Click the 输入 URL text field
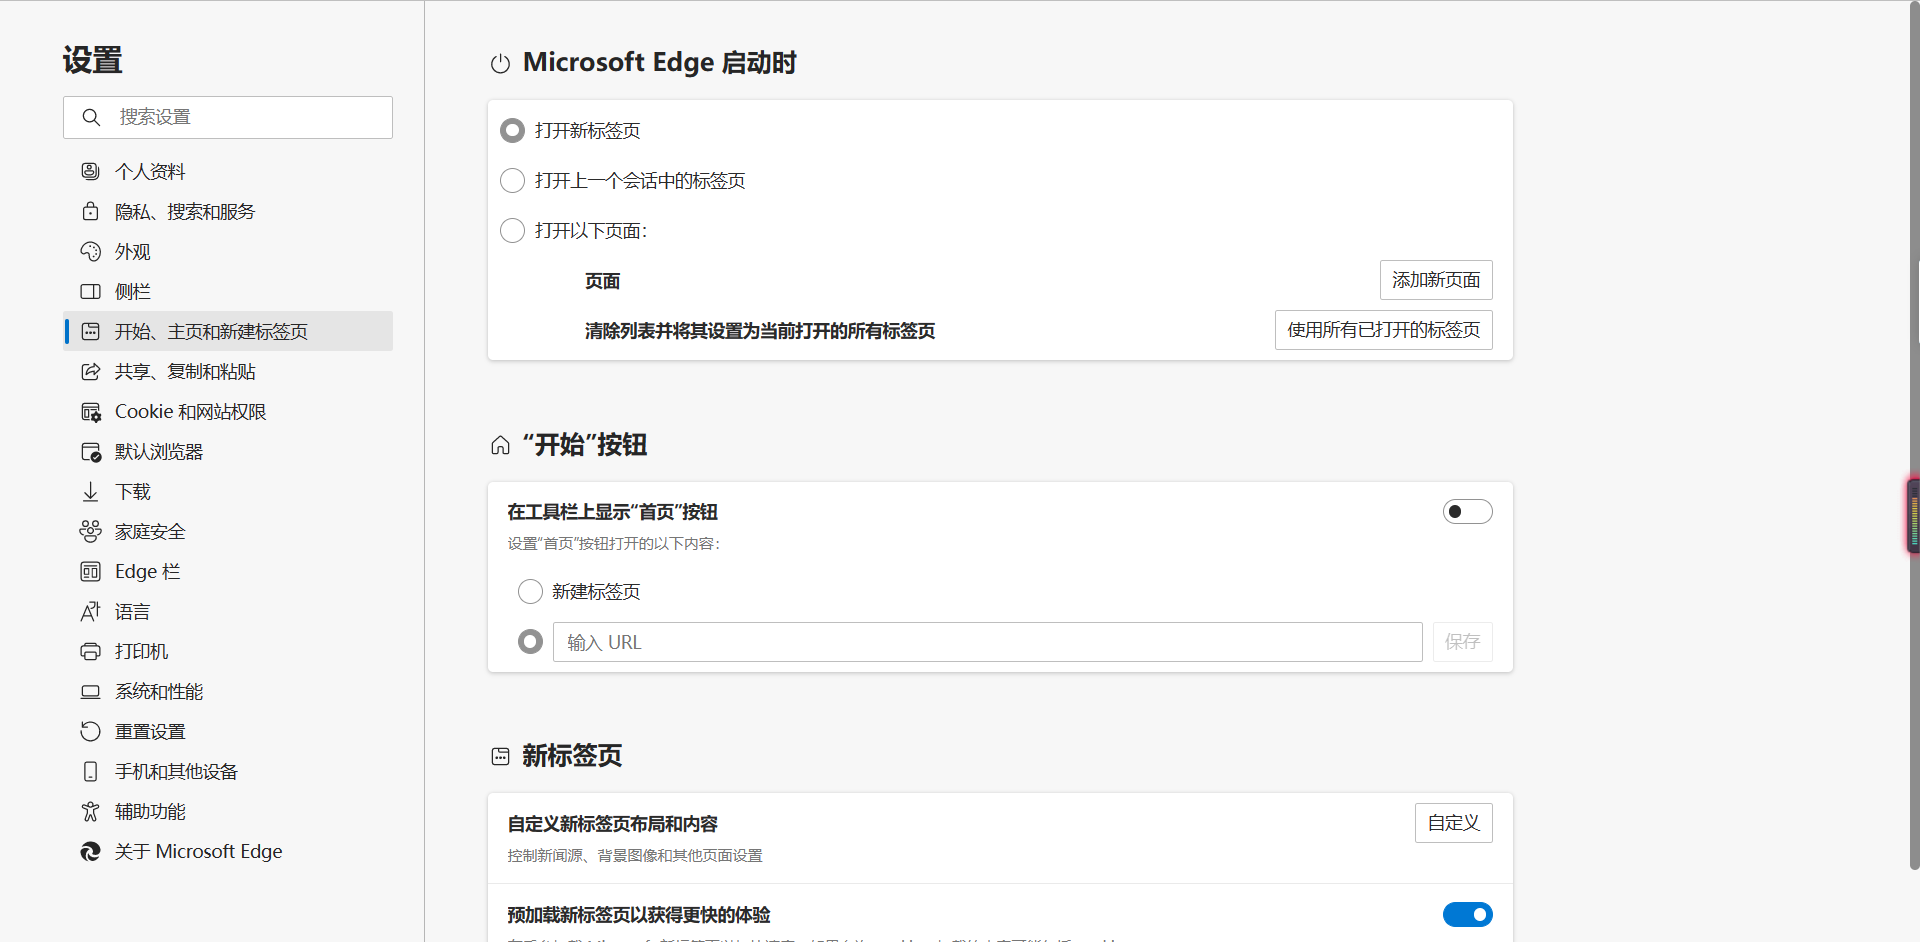The width and height of the screenshot is (1920, 942). (x=987, y=642)
